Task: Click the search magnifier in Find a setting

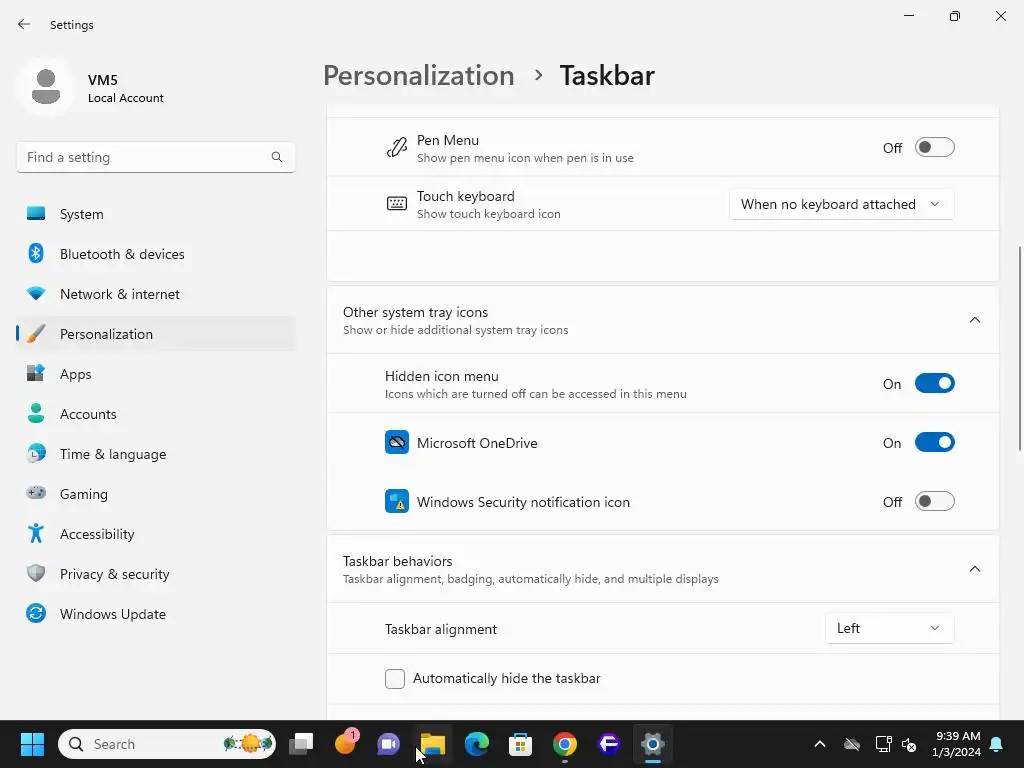Action: coord(277,157)
